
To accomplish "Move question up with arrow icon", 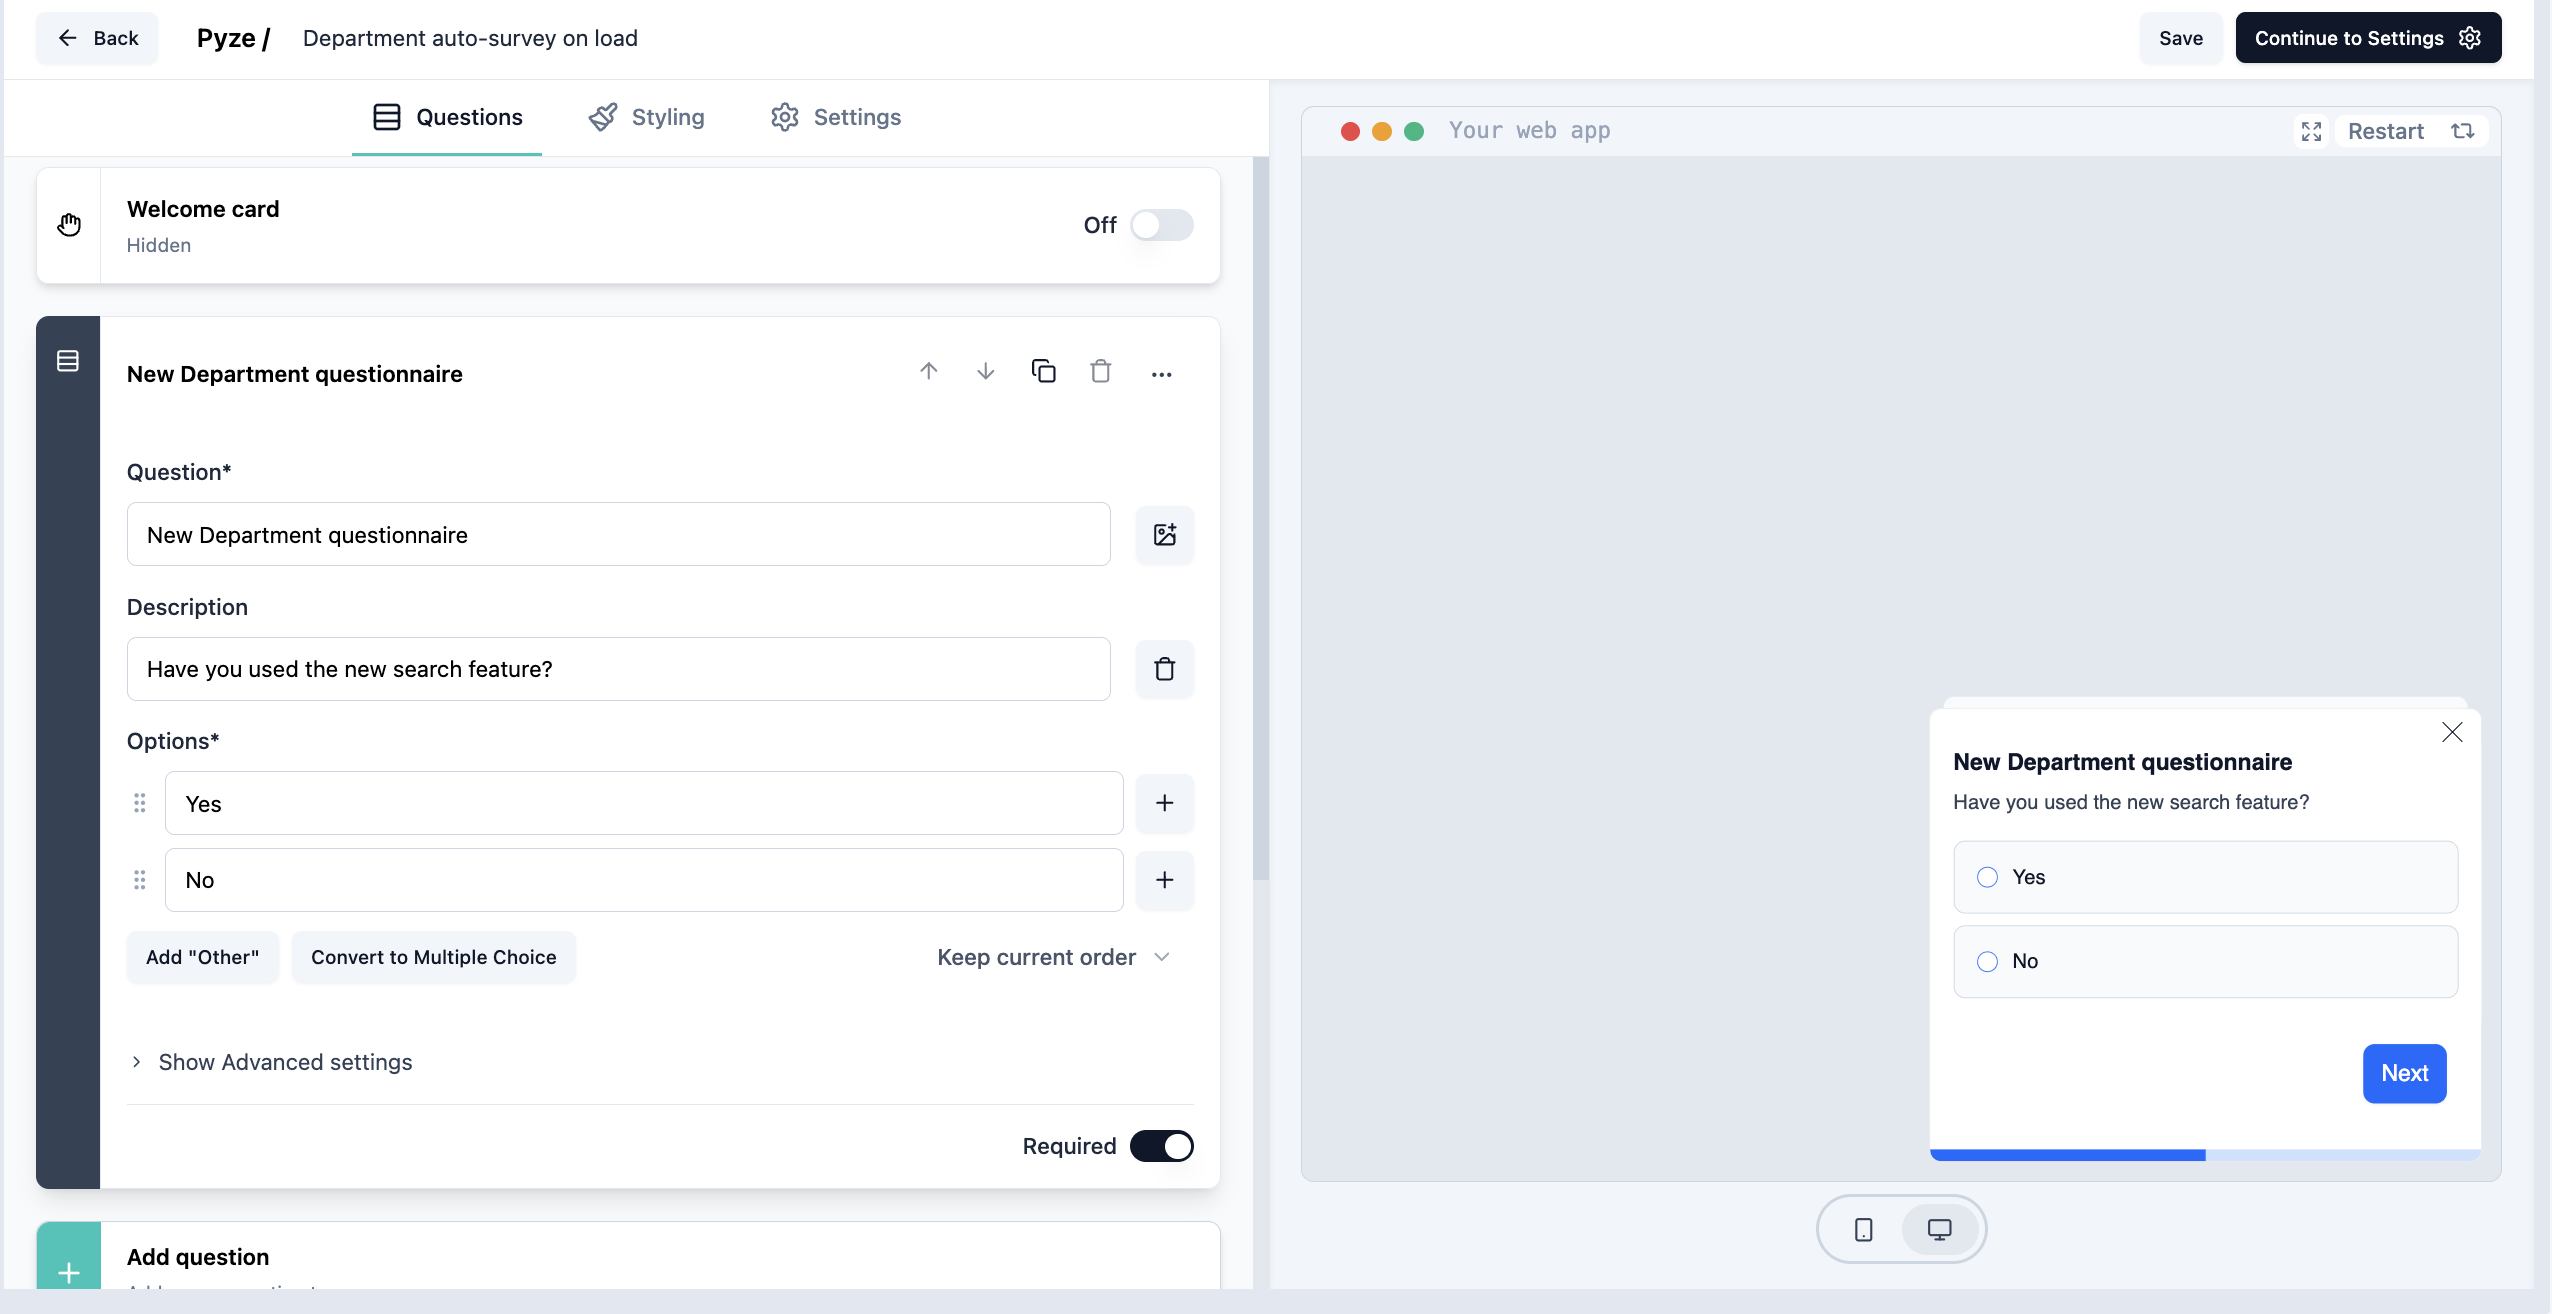I will [x=929, y=372].
